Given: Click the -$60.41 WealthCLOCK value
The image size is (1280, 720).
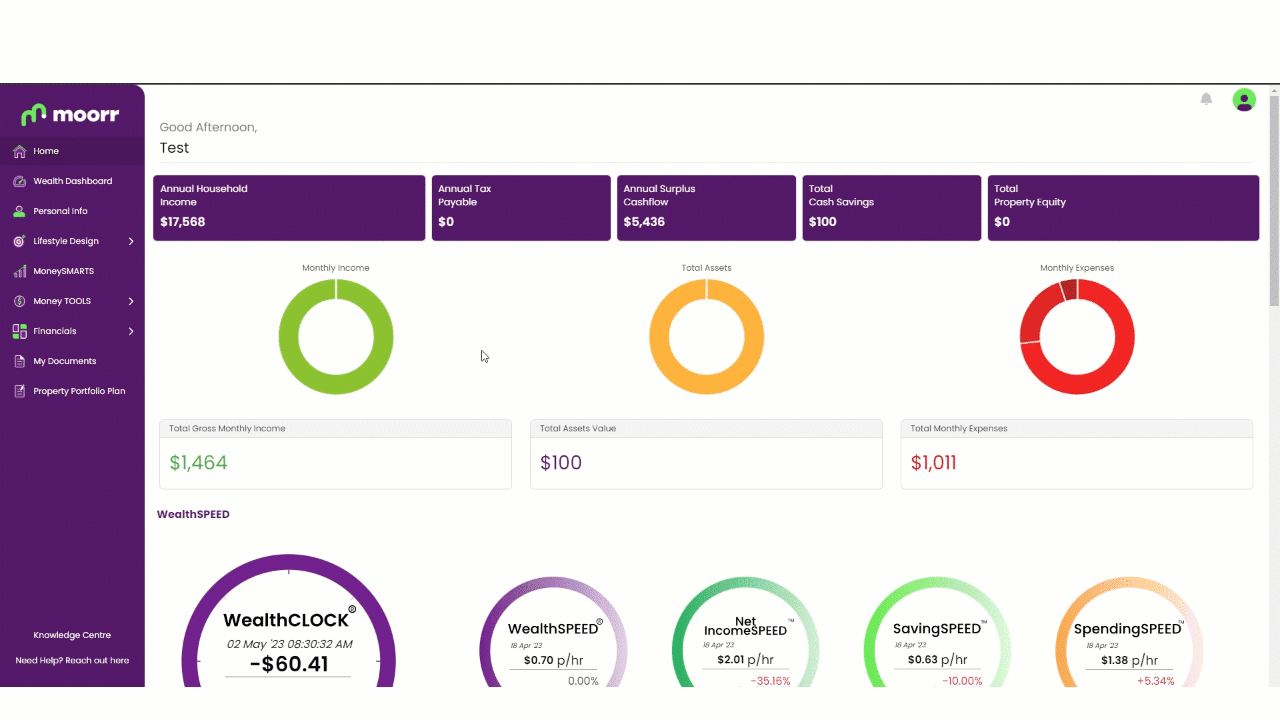Looking at the screenshot, I should (x=288, y=663).
